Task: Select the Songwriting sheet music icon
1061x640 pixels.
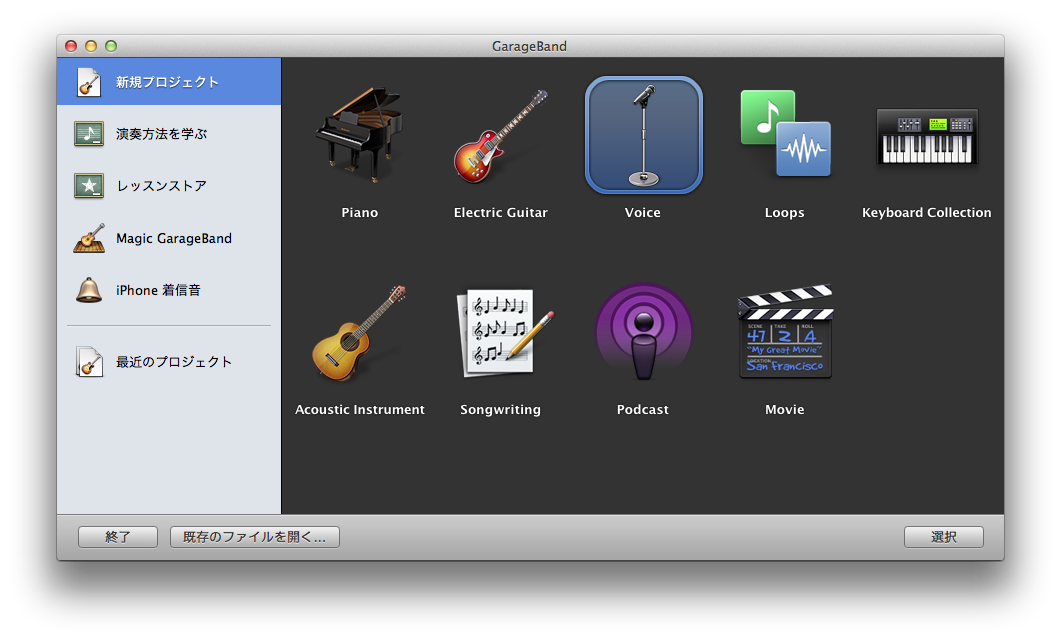Action: click(505, 332)
